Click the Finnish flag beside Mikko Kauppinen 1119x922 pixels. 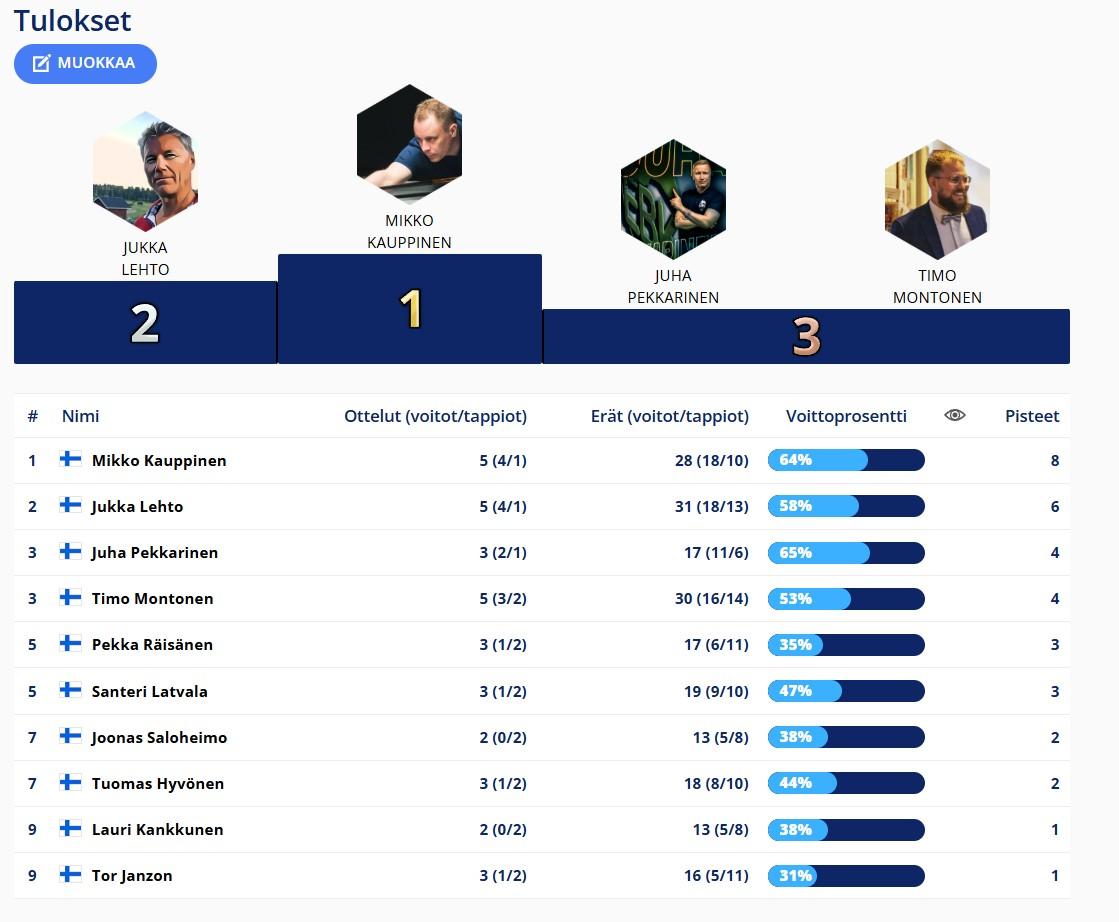tap(71, 459)
